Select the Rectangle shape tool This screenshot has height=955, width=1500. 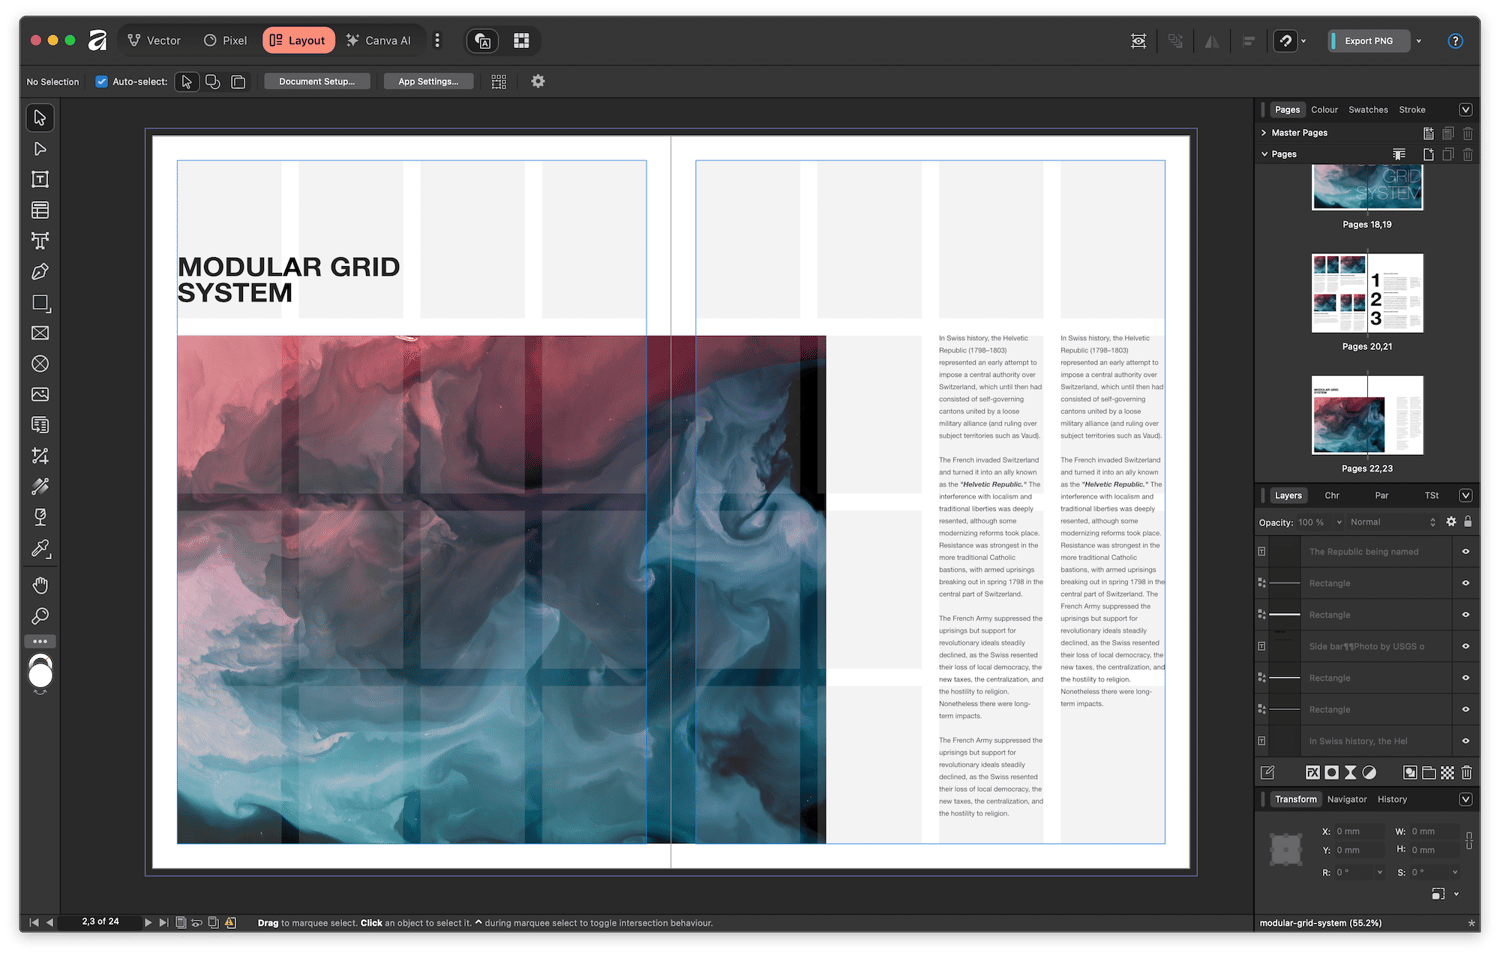[40, 302]
